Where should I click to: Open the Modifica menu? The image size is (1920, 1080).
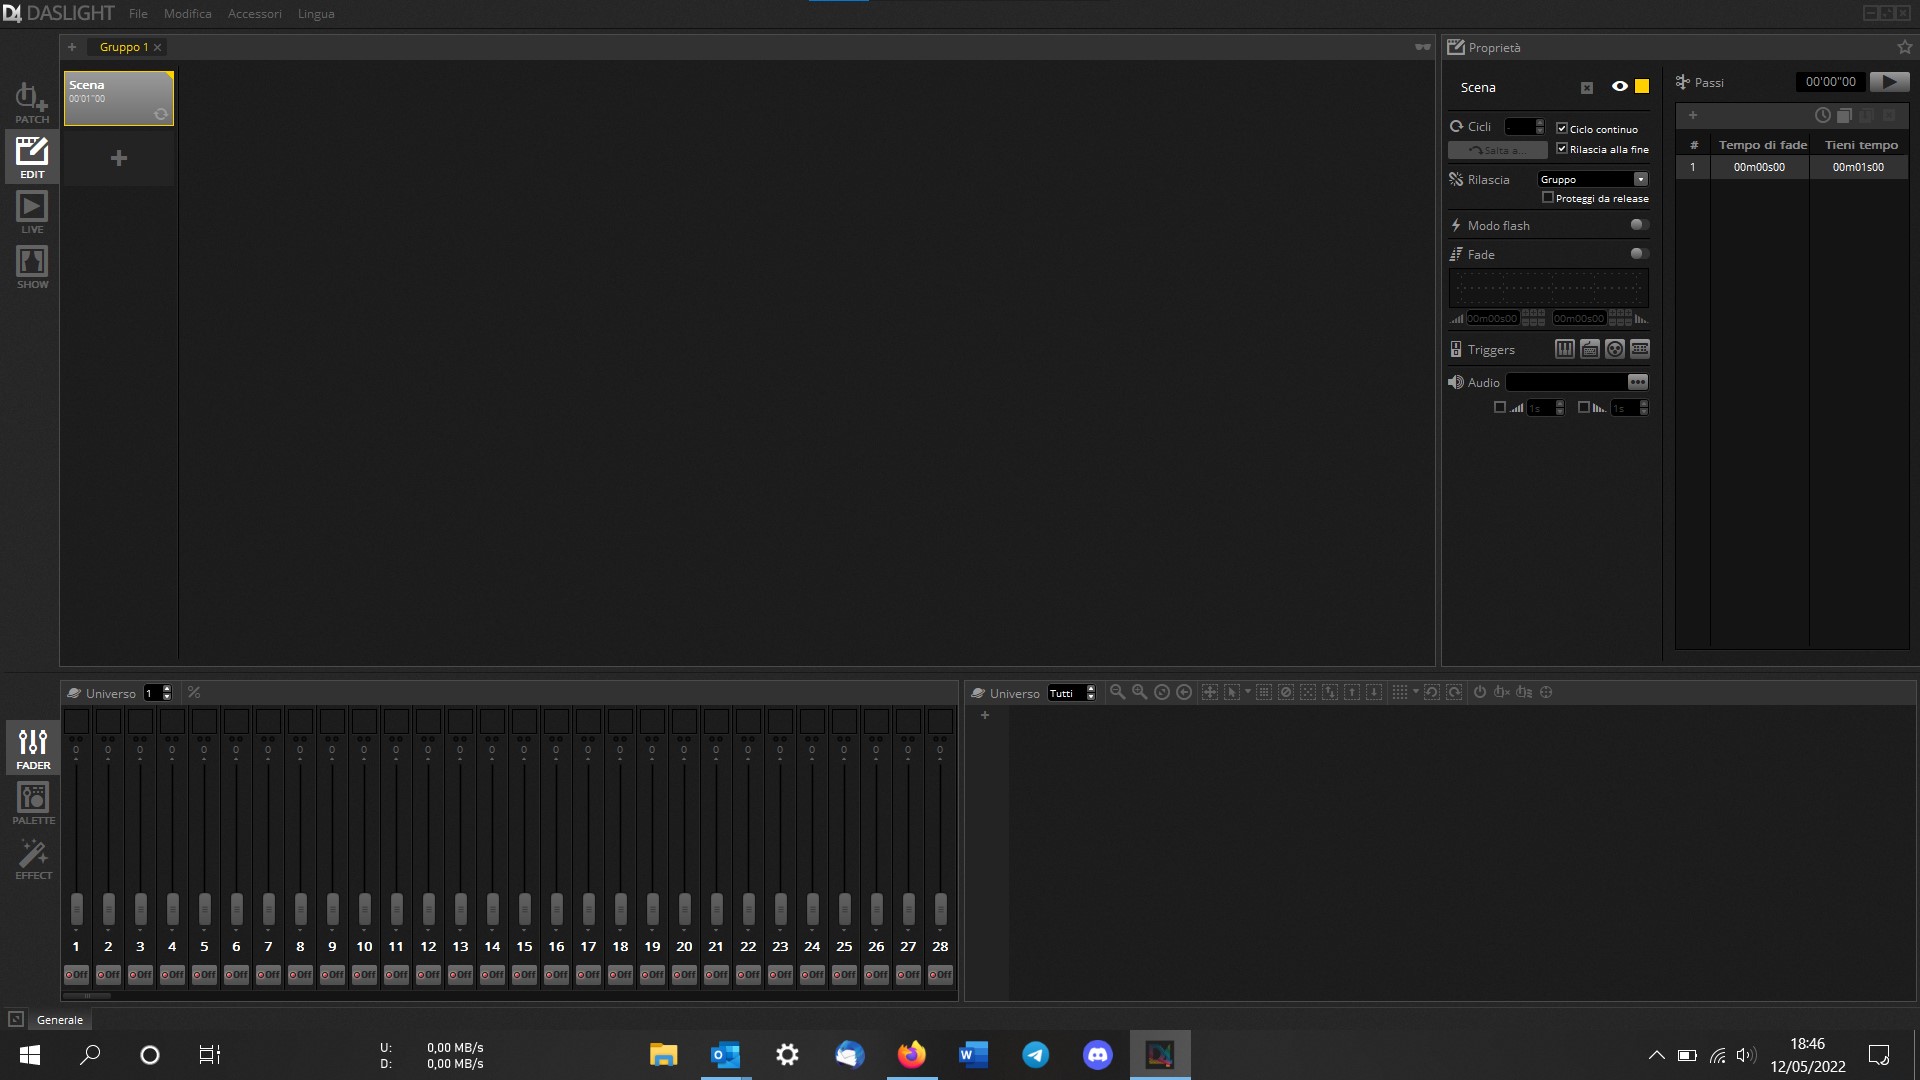point(188,14)
